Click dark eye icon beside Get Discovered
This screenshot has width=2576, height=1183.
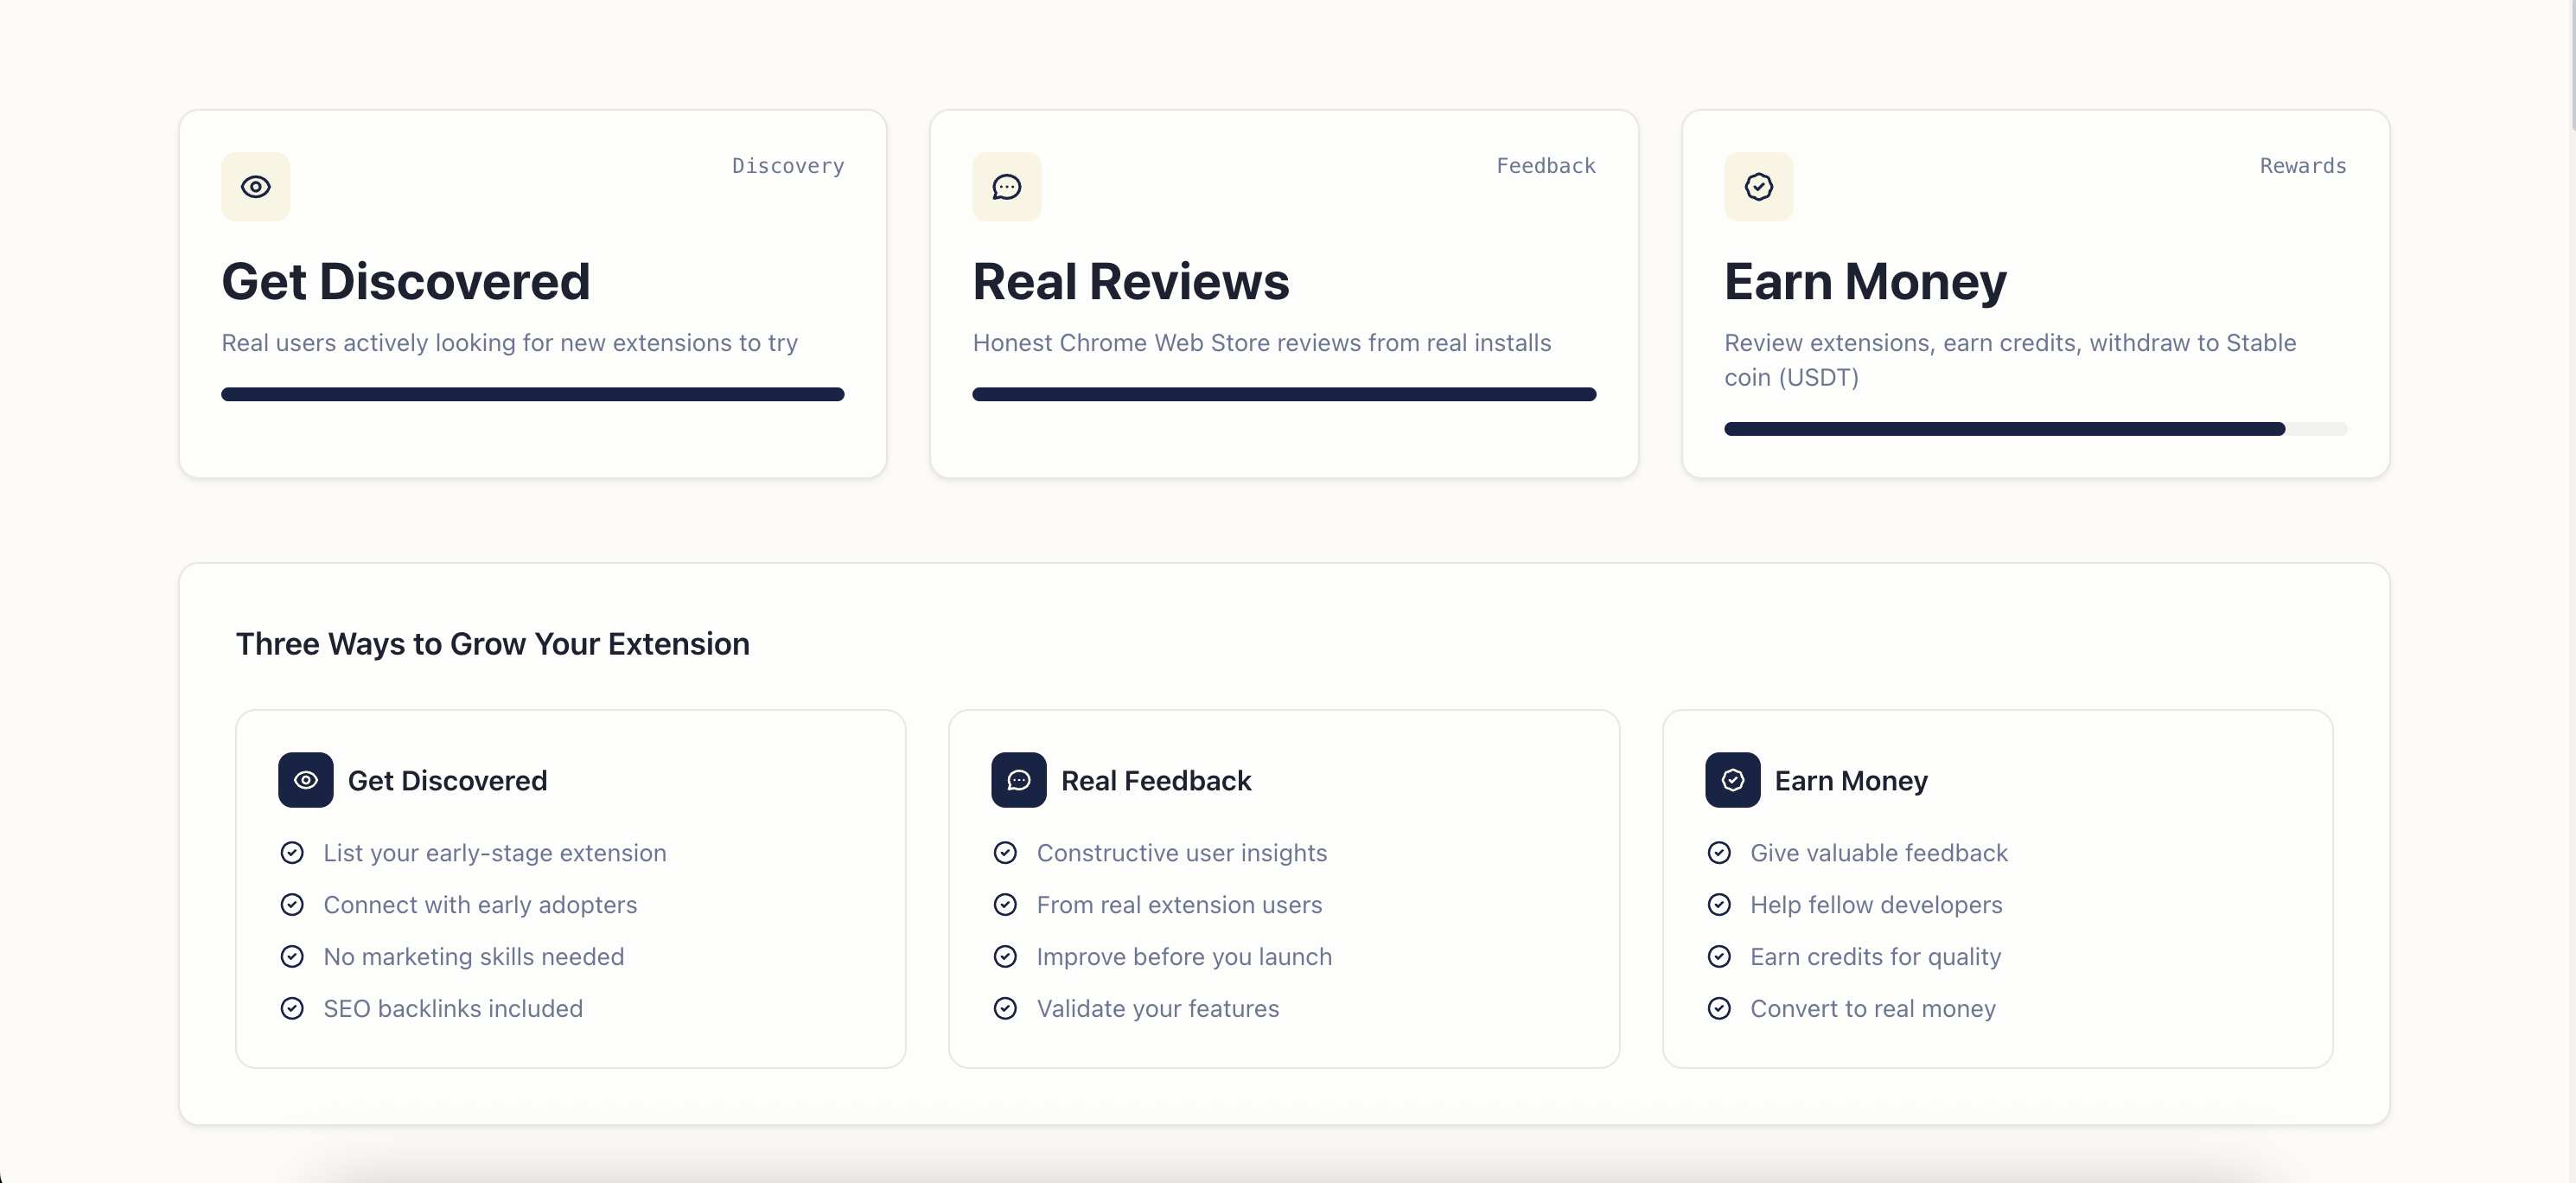pos(306,780)
